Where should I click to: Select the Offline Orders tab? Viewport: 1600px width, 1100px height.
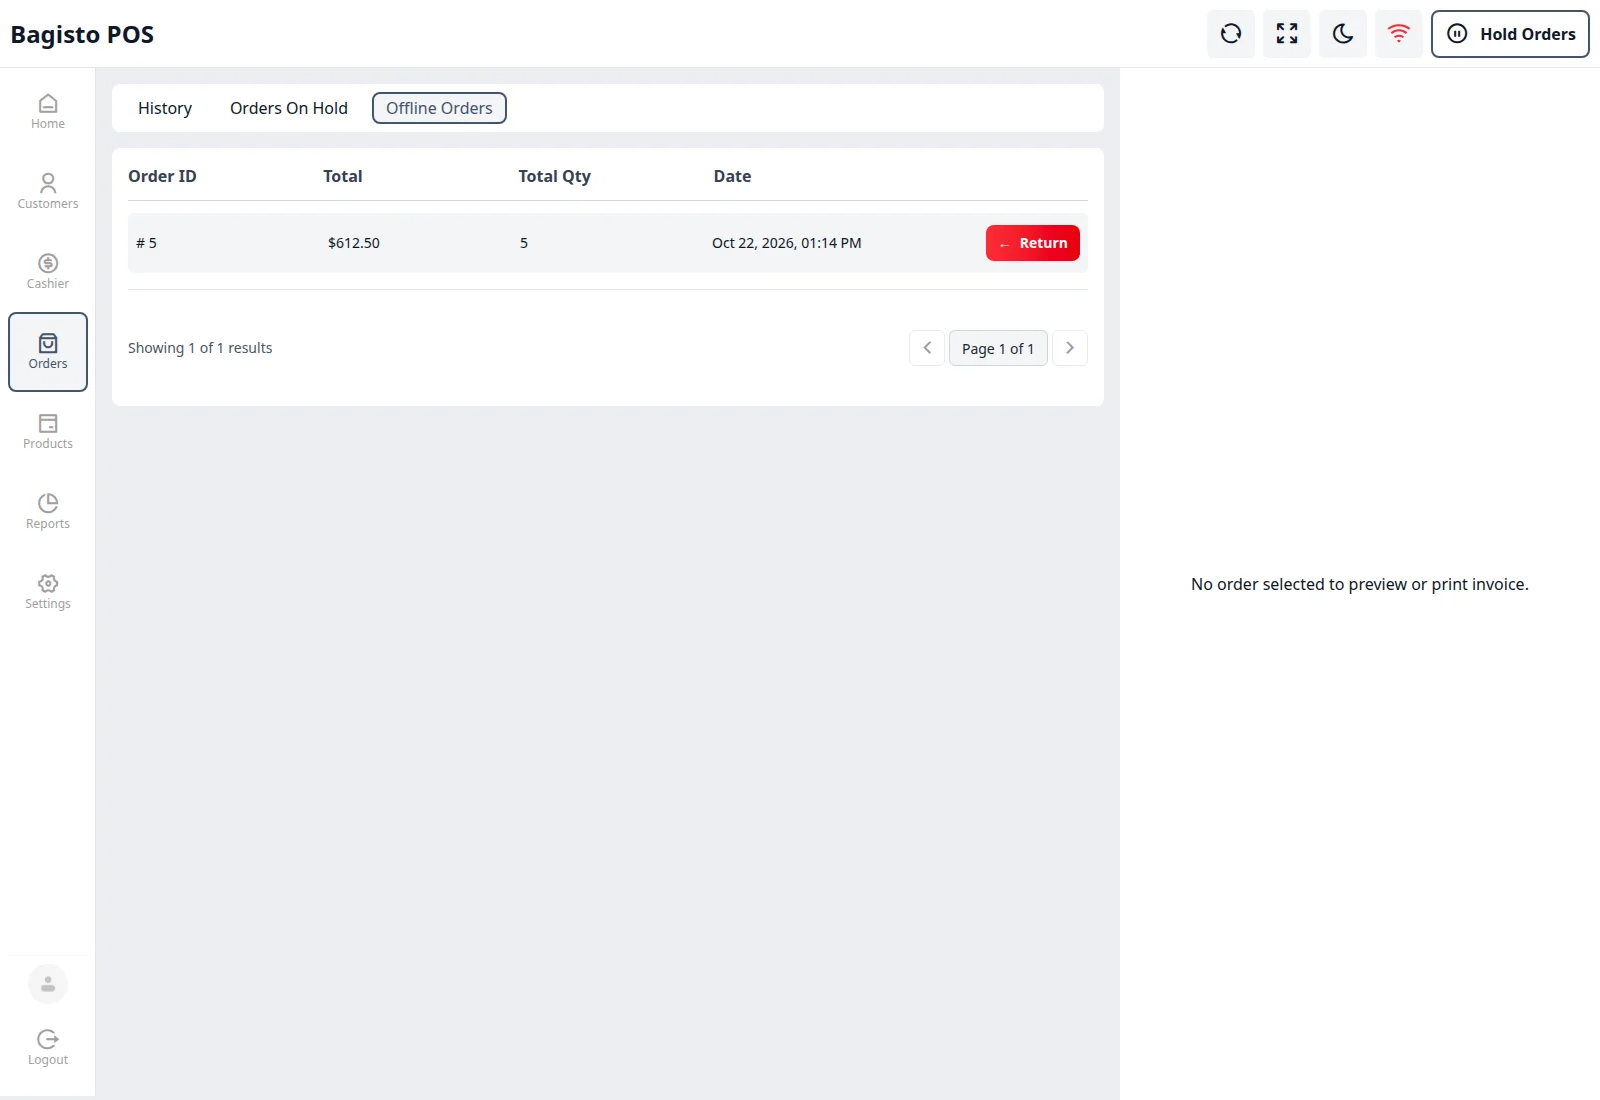click(439, 108)
